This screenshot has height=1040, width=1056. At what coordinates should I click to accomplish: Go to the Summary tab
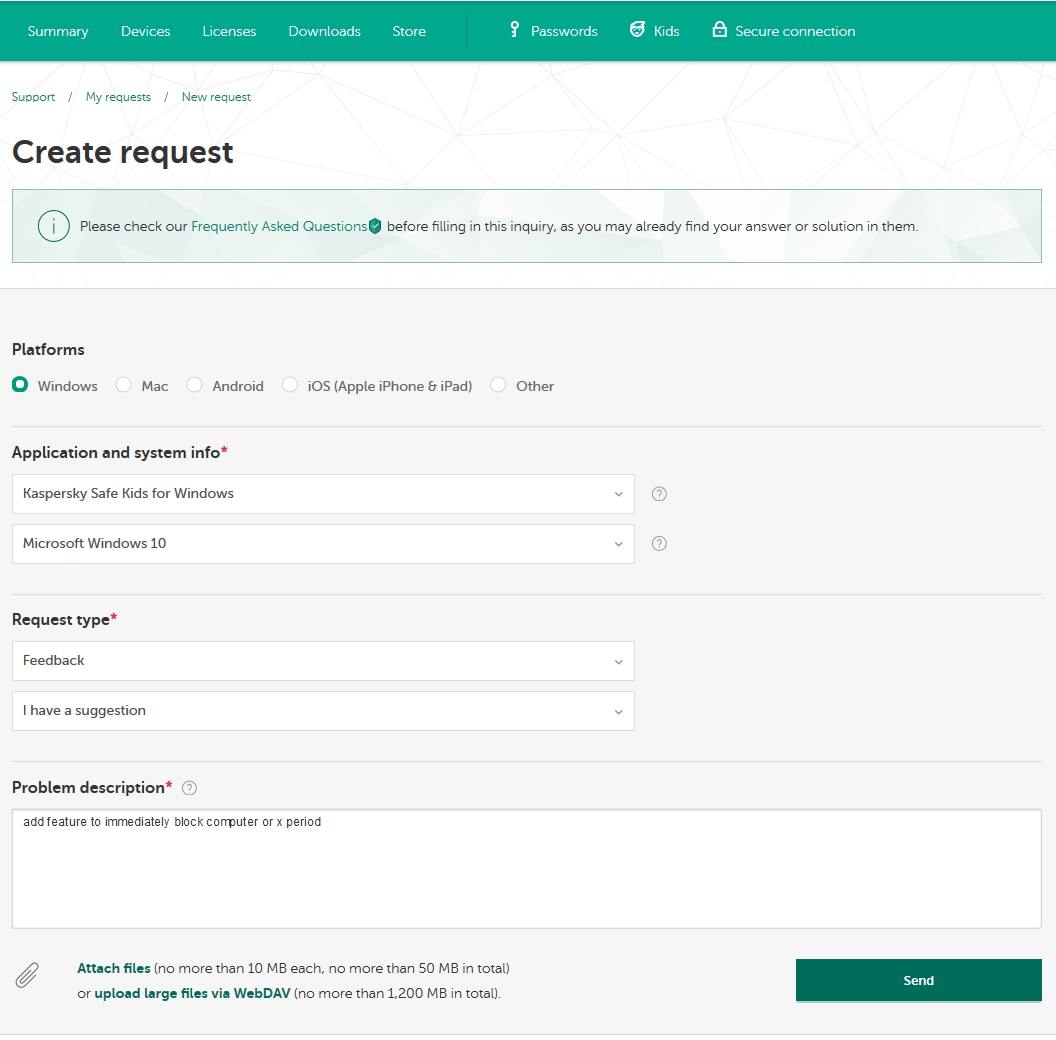point(58,31)
